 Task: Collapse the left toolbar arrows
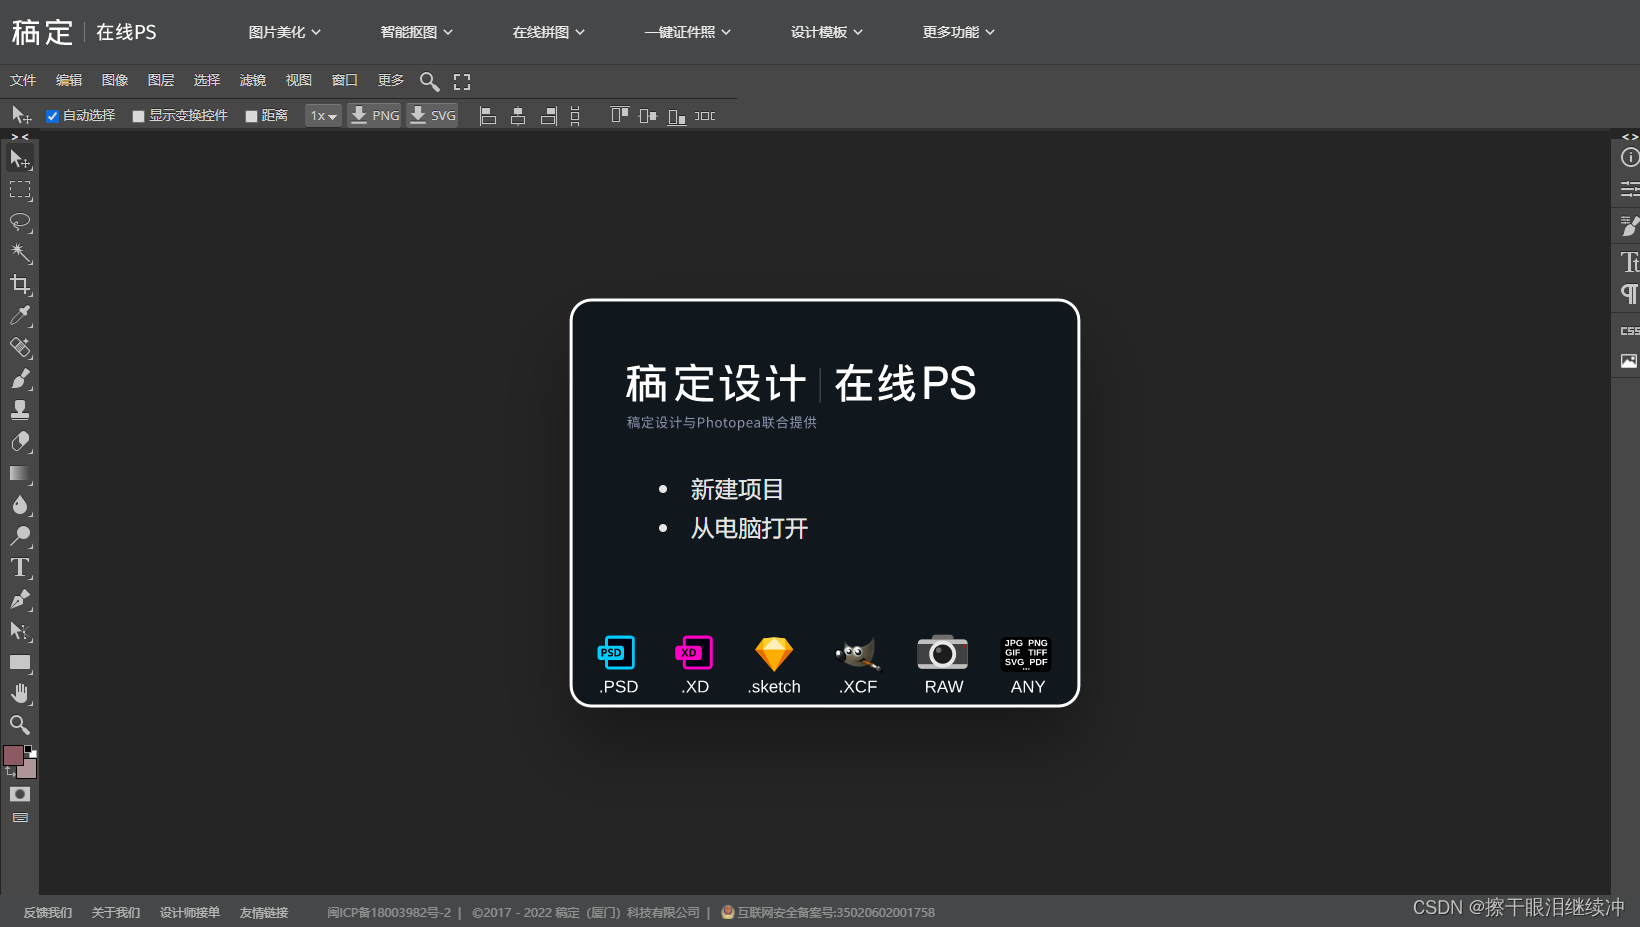[20, 137]
